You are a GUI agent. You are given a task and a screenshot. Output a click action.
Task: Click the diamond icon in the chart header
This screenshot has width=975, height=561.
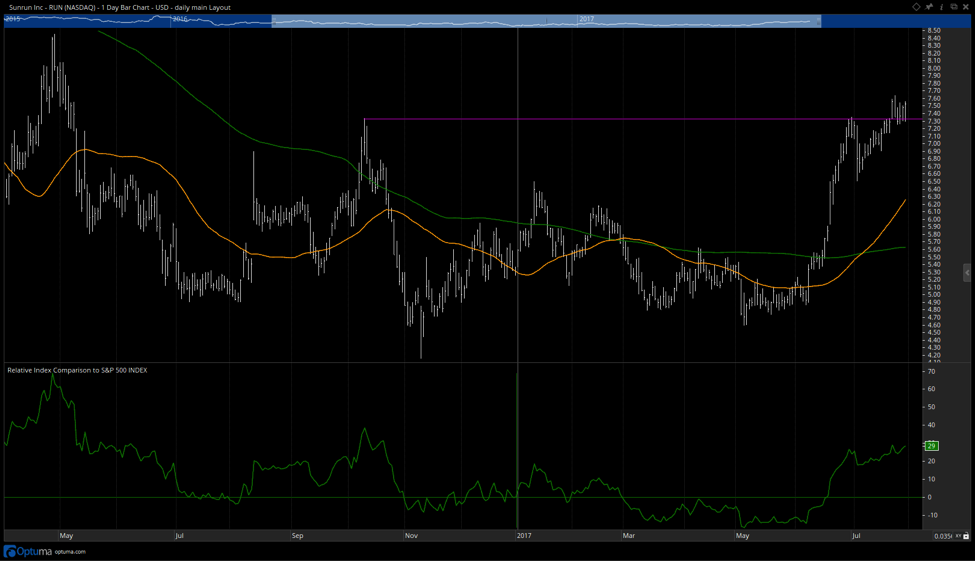[916, 7]
